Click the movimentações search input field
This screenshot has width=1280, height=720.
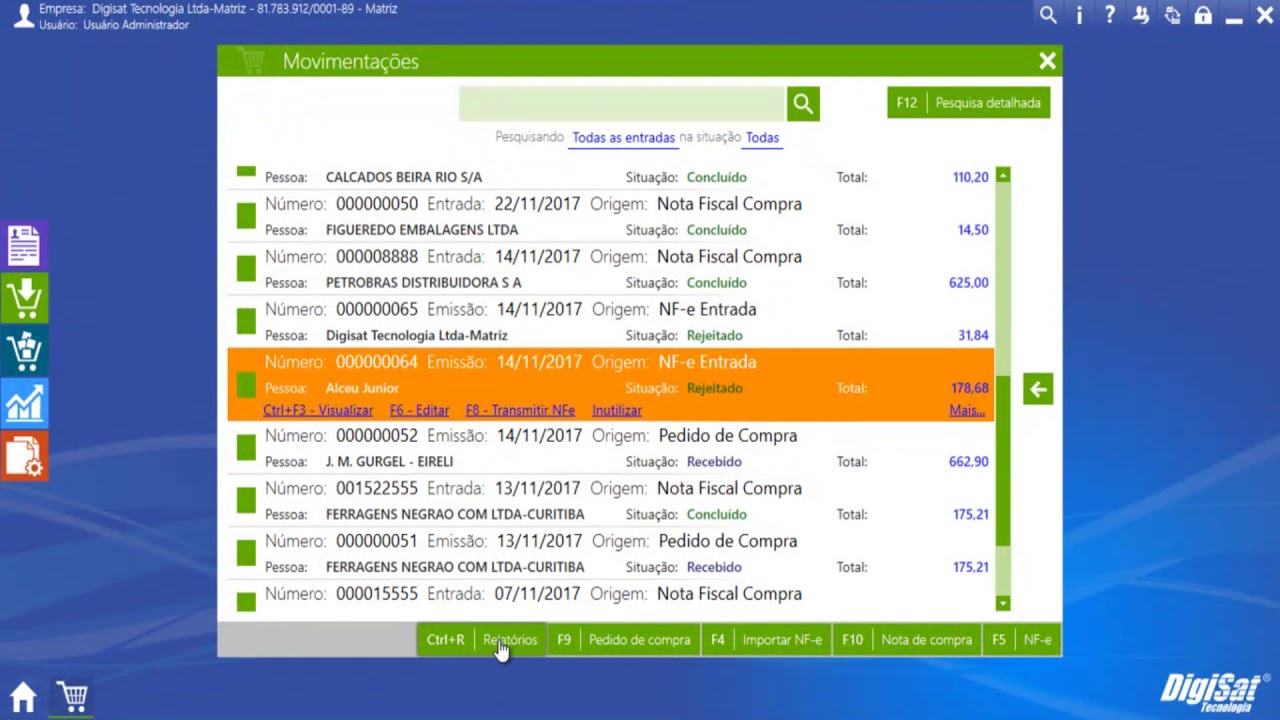(622, 104)
